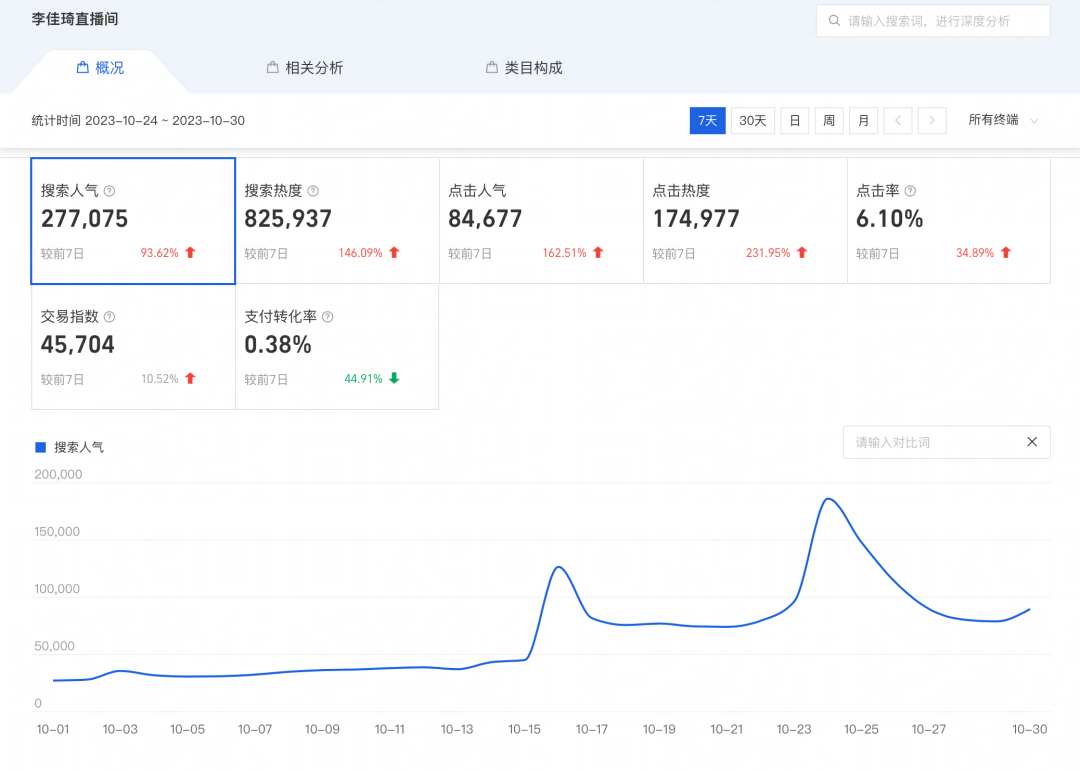Open the 所有终端 terminal dropdown
The width and height of the screenshot is (1080, 771).
tap(1003, 121)
